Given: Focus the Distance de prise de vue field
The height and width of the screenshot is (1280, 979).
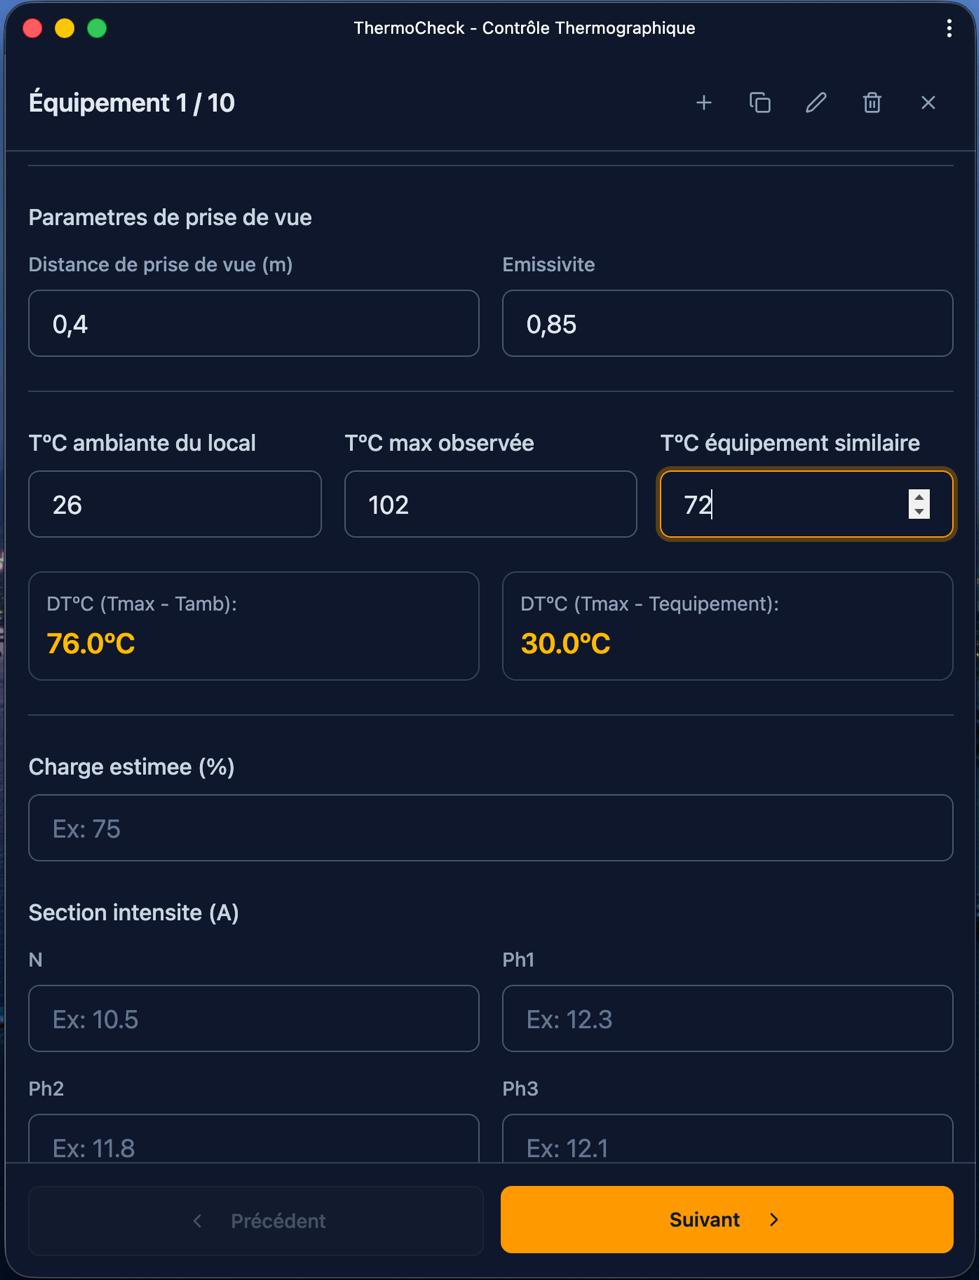Looking at the screenshot, I should click(x=254, y=323).
